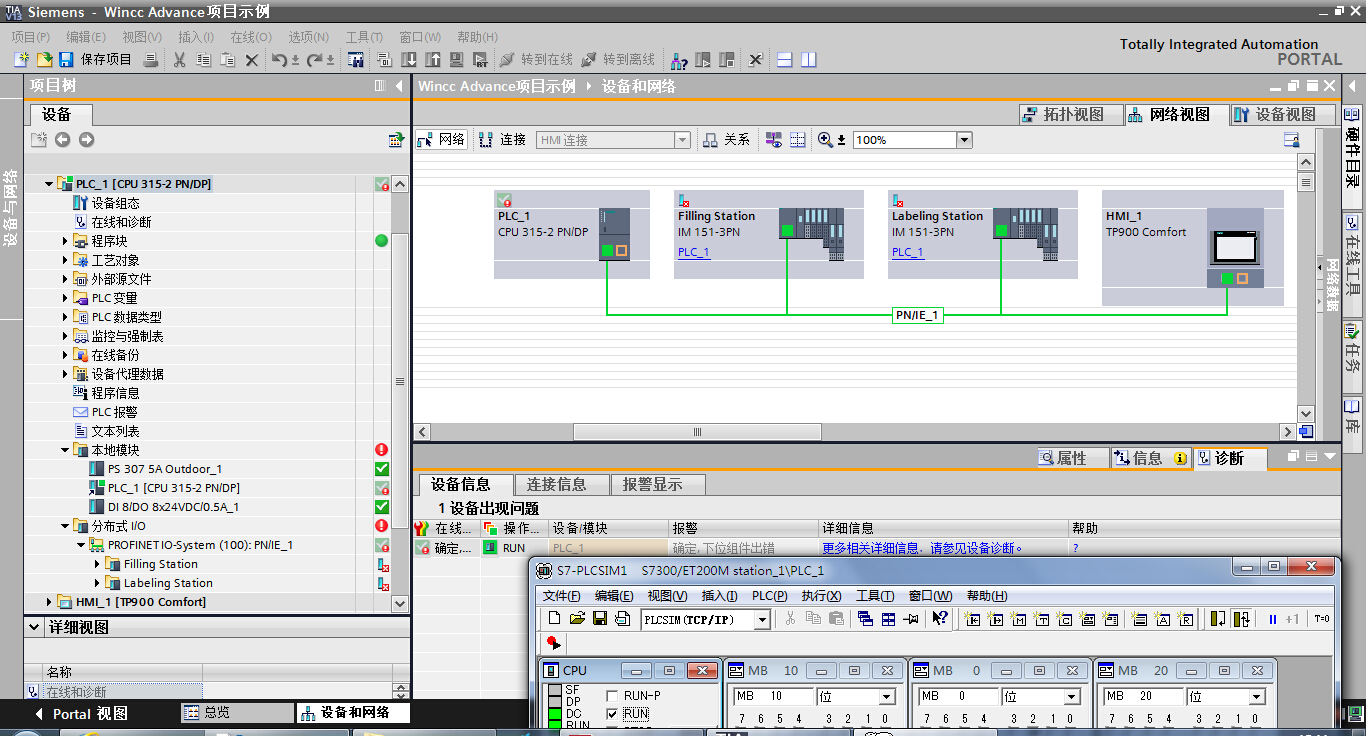
Task: Click the zoom magnifier icon in network toolbar
Action: tap(825, 140)
